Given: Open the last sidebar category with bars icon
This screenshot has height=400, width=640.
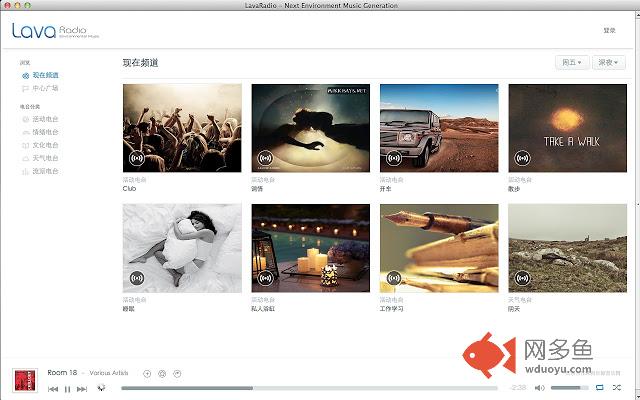Looking at the screenshot, I should pyautogui.click(x=40, y=171).
